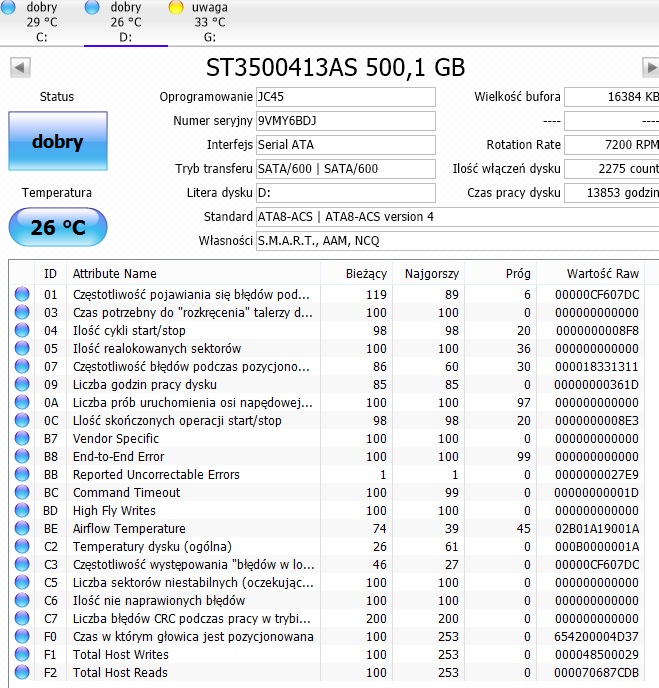This screenshot has height=688, width=659.
Task: Go to previous disk with left arrow
Action: [20, 68]
